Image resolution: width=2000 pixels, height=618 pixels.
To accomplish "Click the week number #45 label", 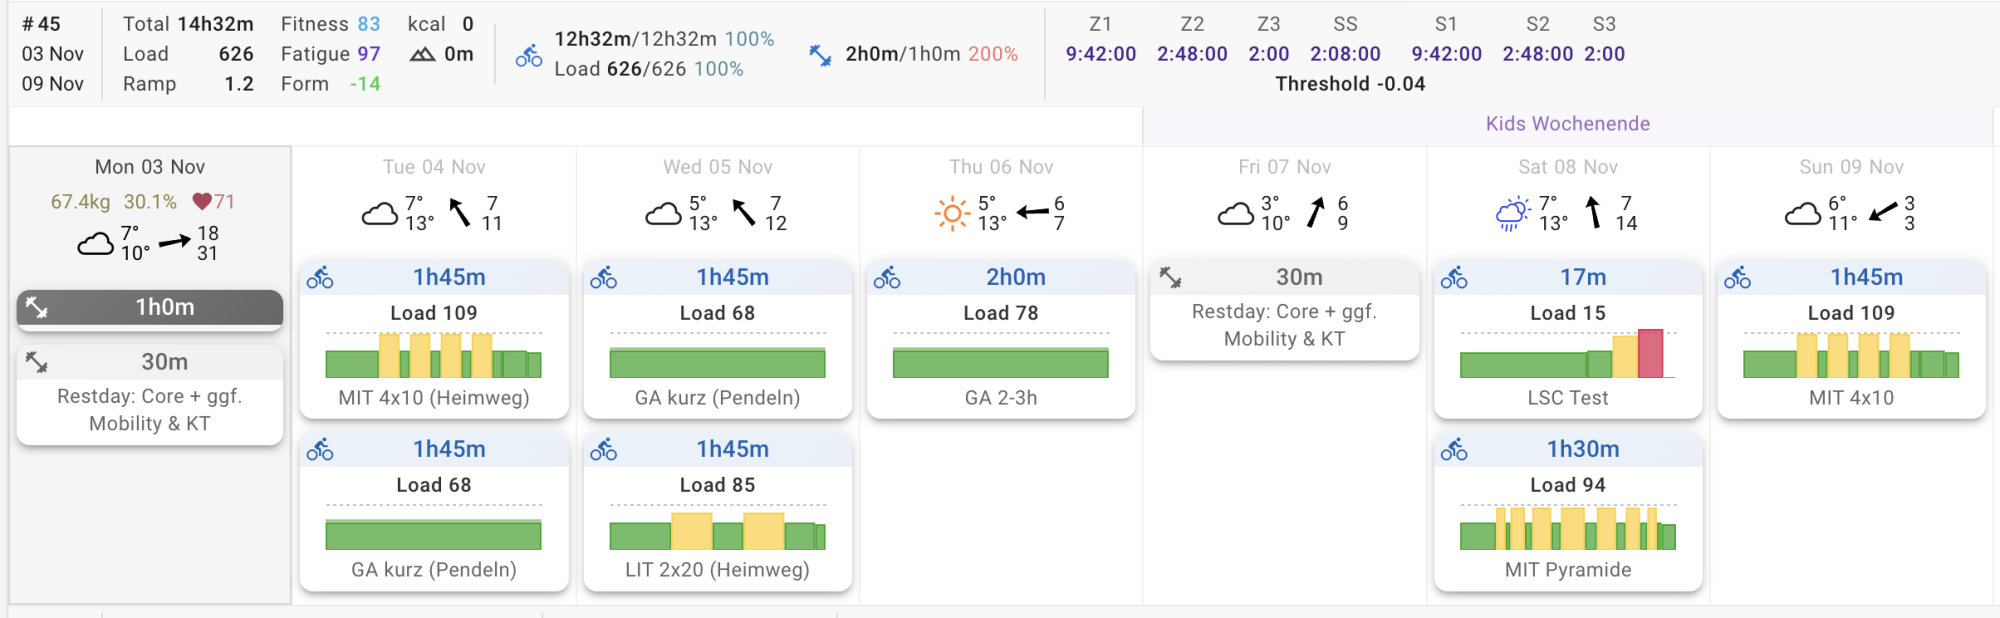I will point(42,24).
